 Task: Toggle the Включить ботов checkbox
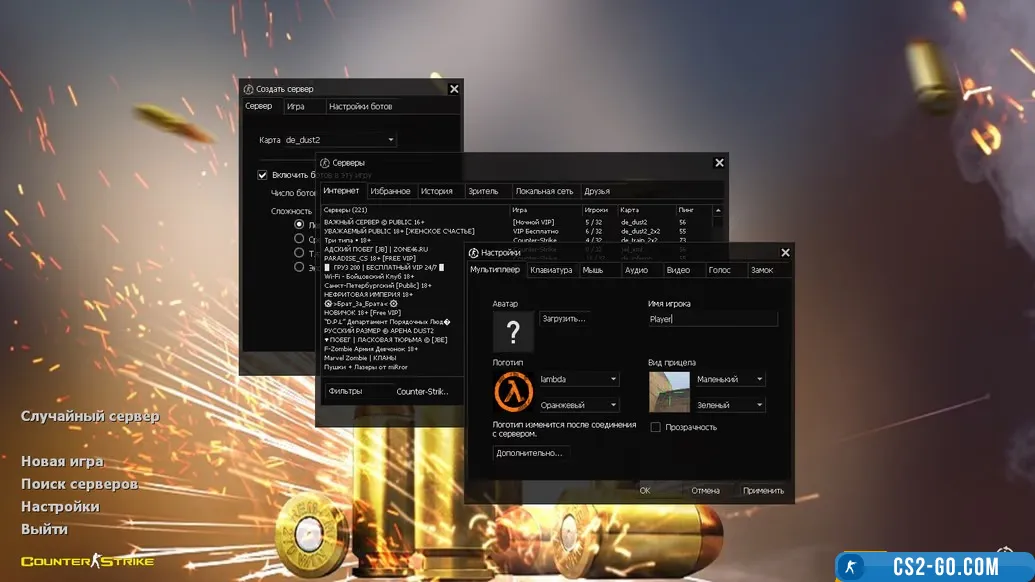pos(263,175)
